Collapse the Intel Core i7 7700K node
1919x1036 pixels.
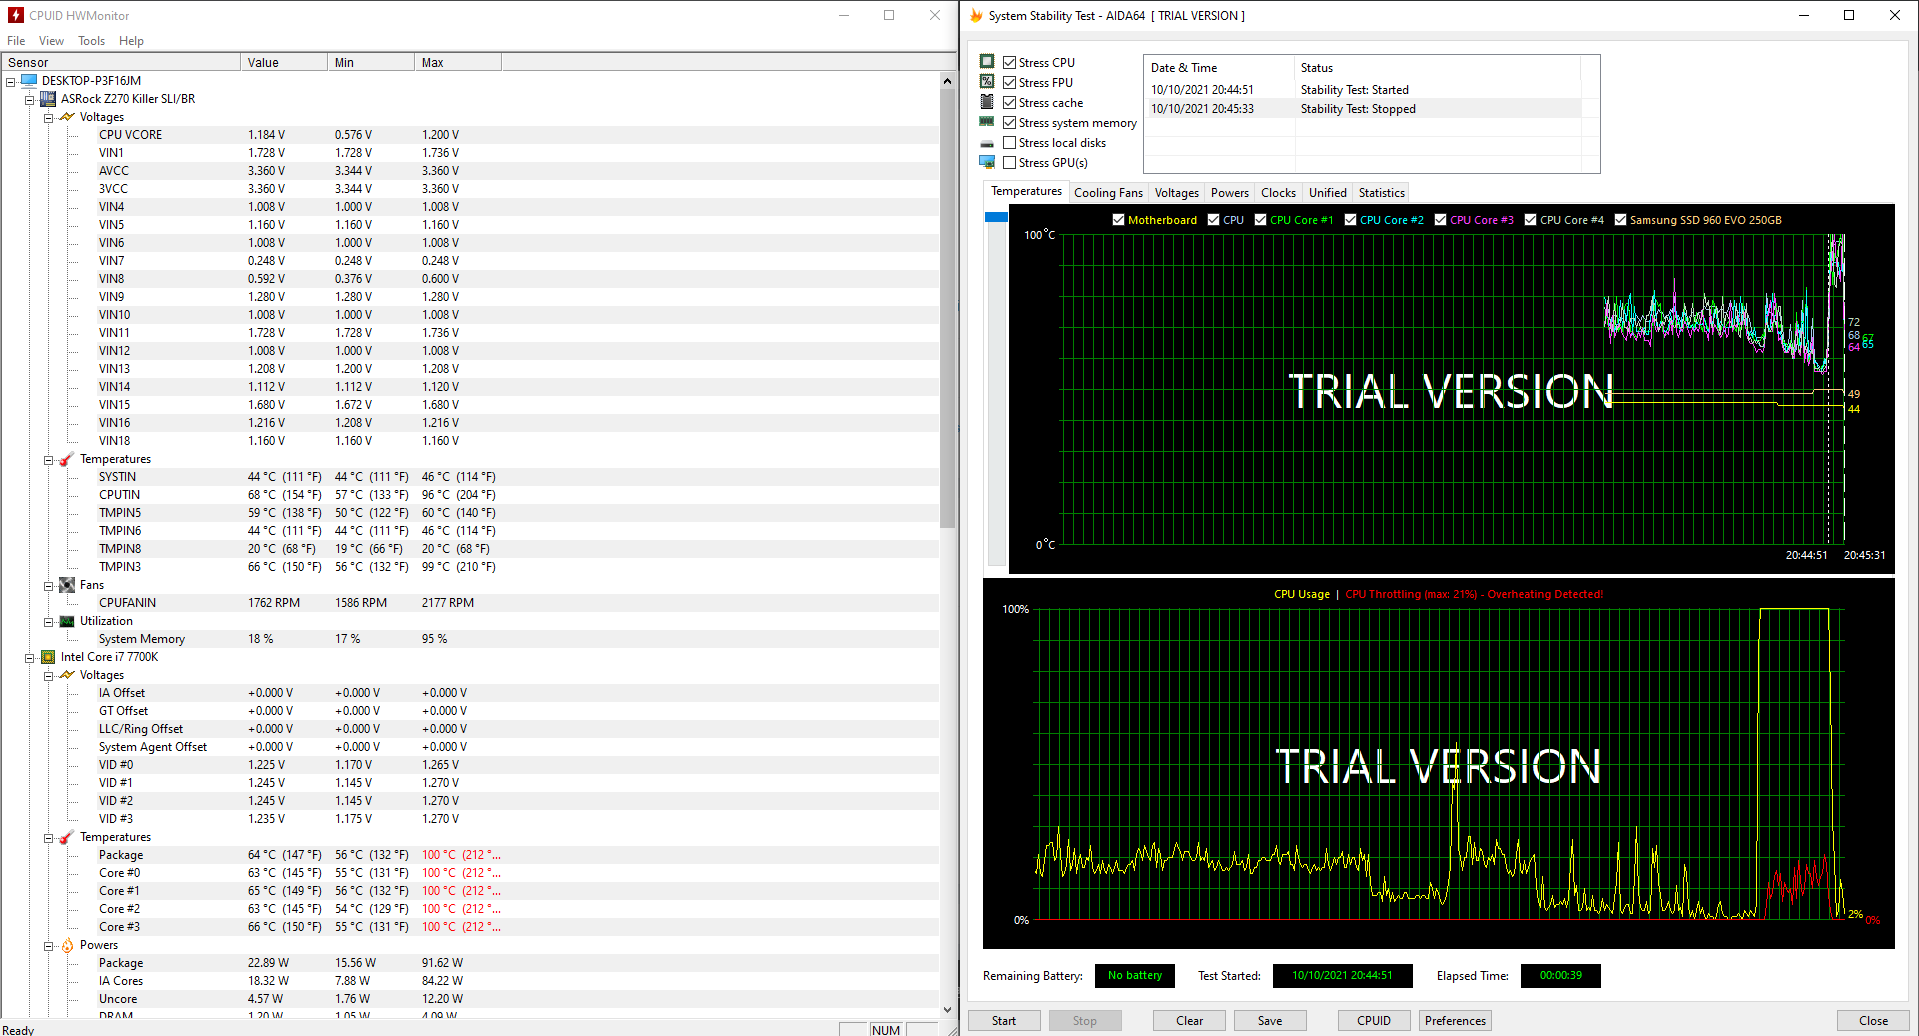click(30, 657)
